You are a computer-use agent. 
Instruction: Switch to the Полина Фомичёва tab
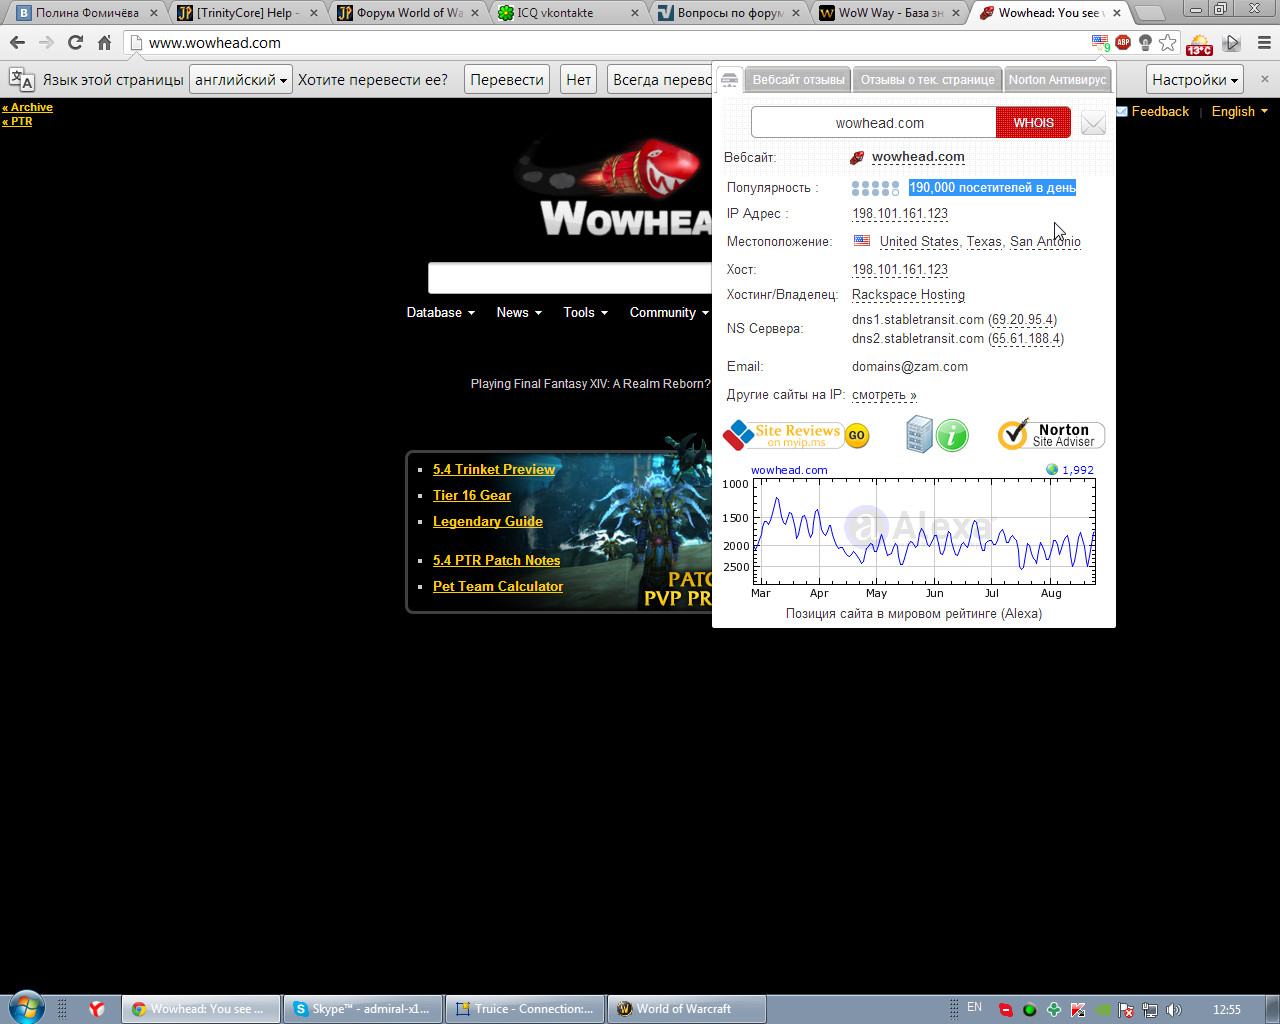point(87,13)
